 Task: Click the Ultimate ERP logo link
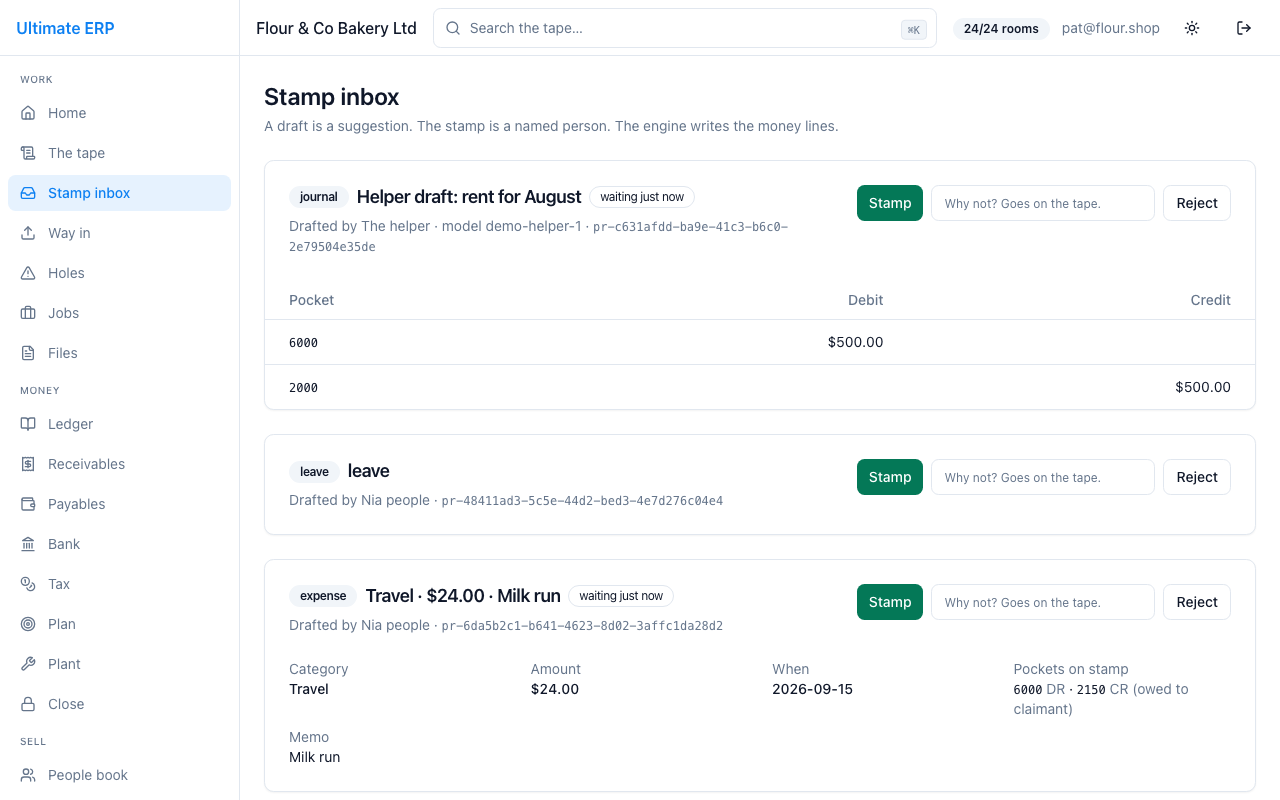65,28
